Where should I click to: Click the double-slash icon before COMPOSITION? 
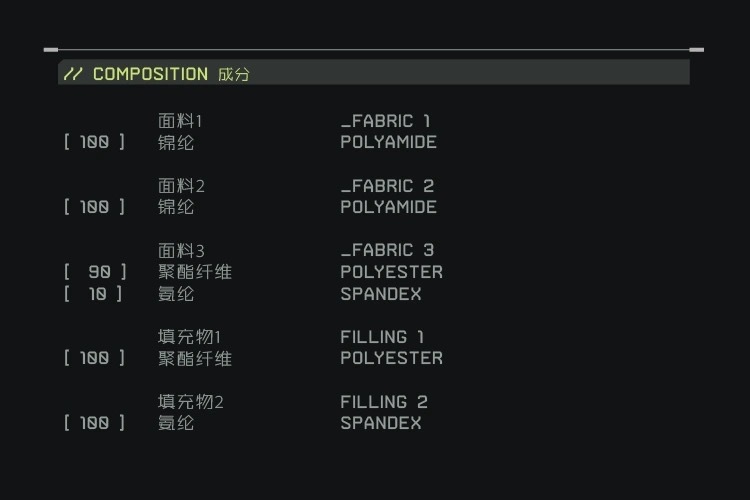click(73, 74)
